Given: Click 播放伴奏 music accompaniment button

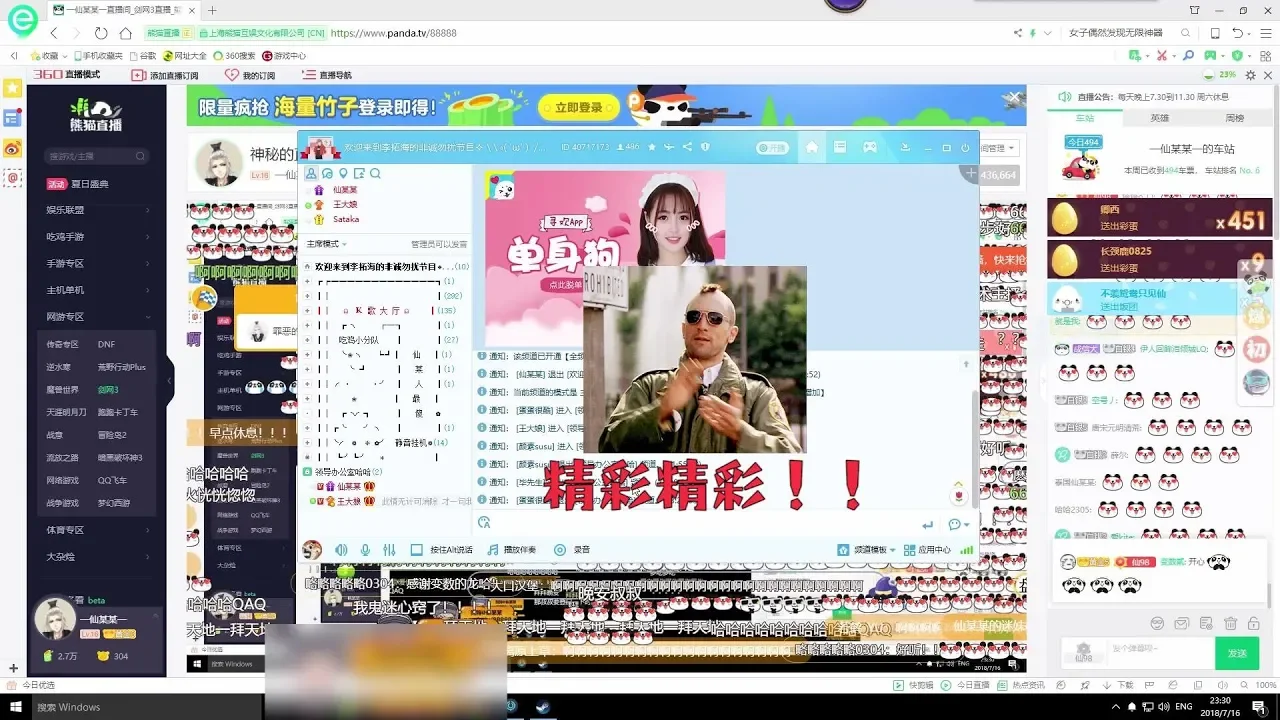Looking at the screenshot, I should click(512, 550).
